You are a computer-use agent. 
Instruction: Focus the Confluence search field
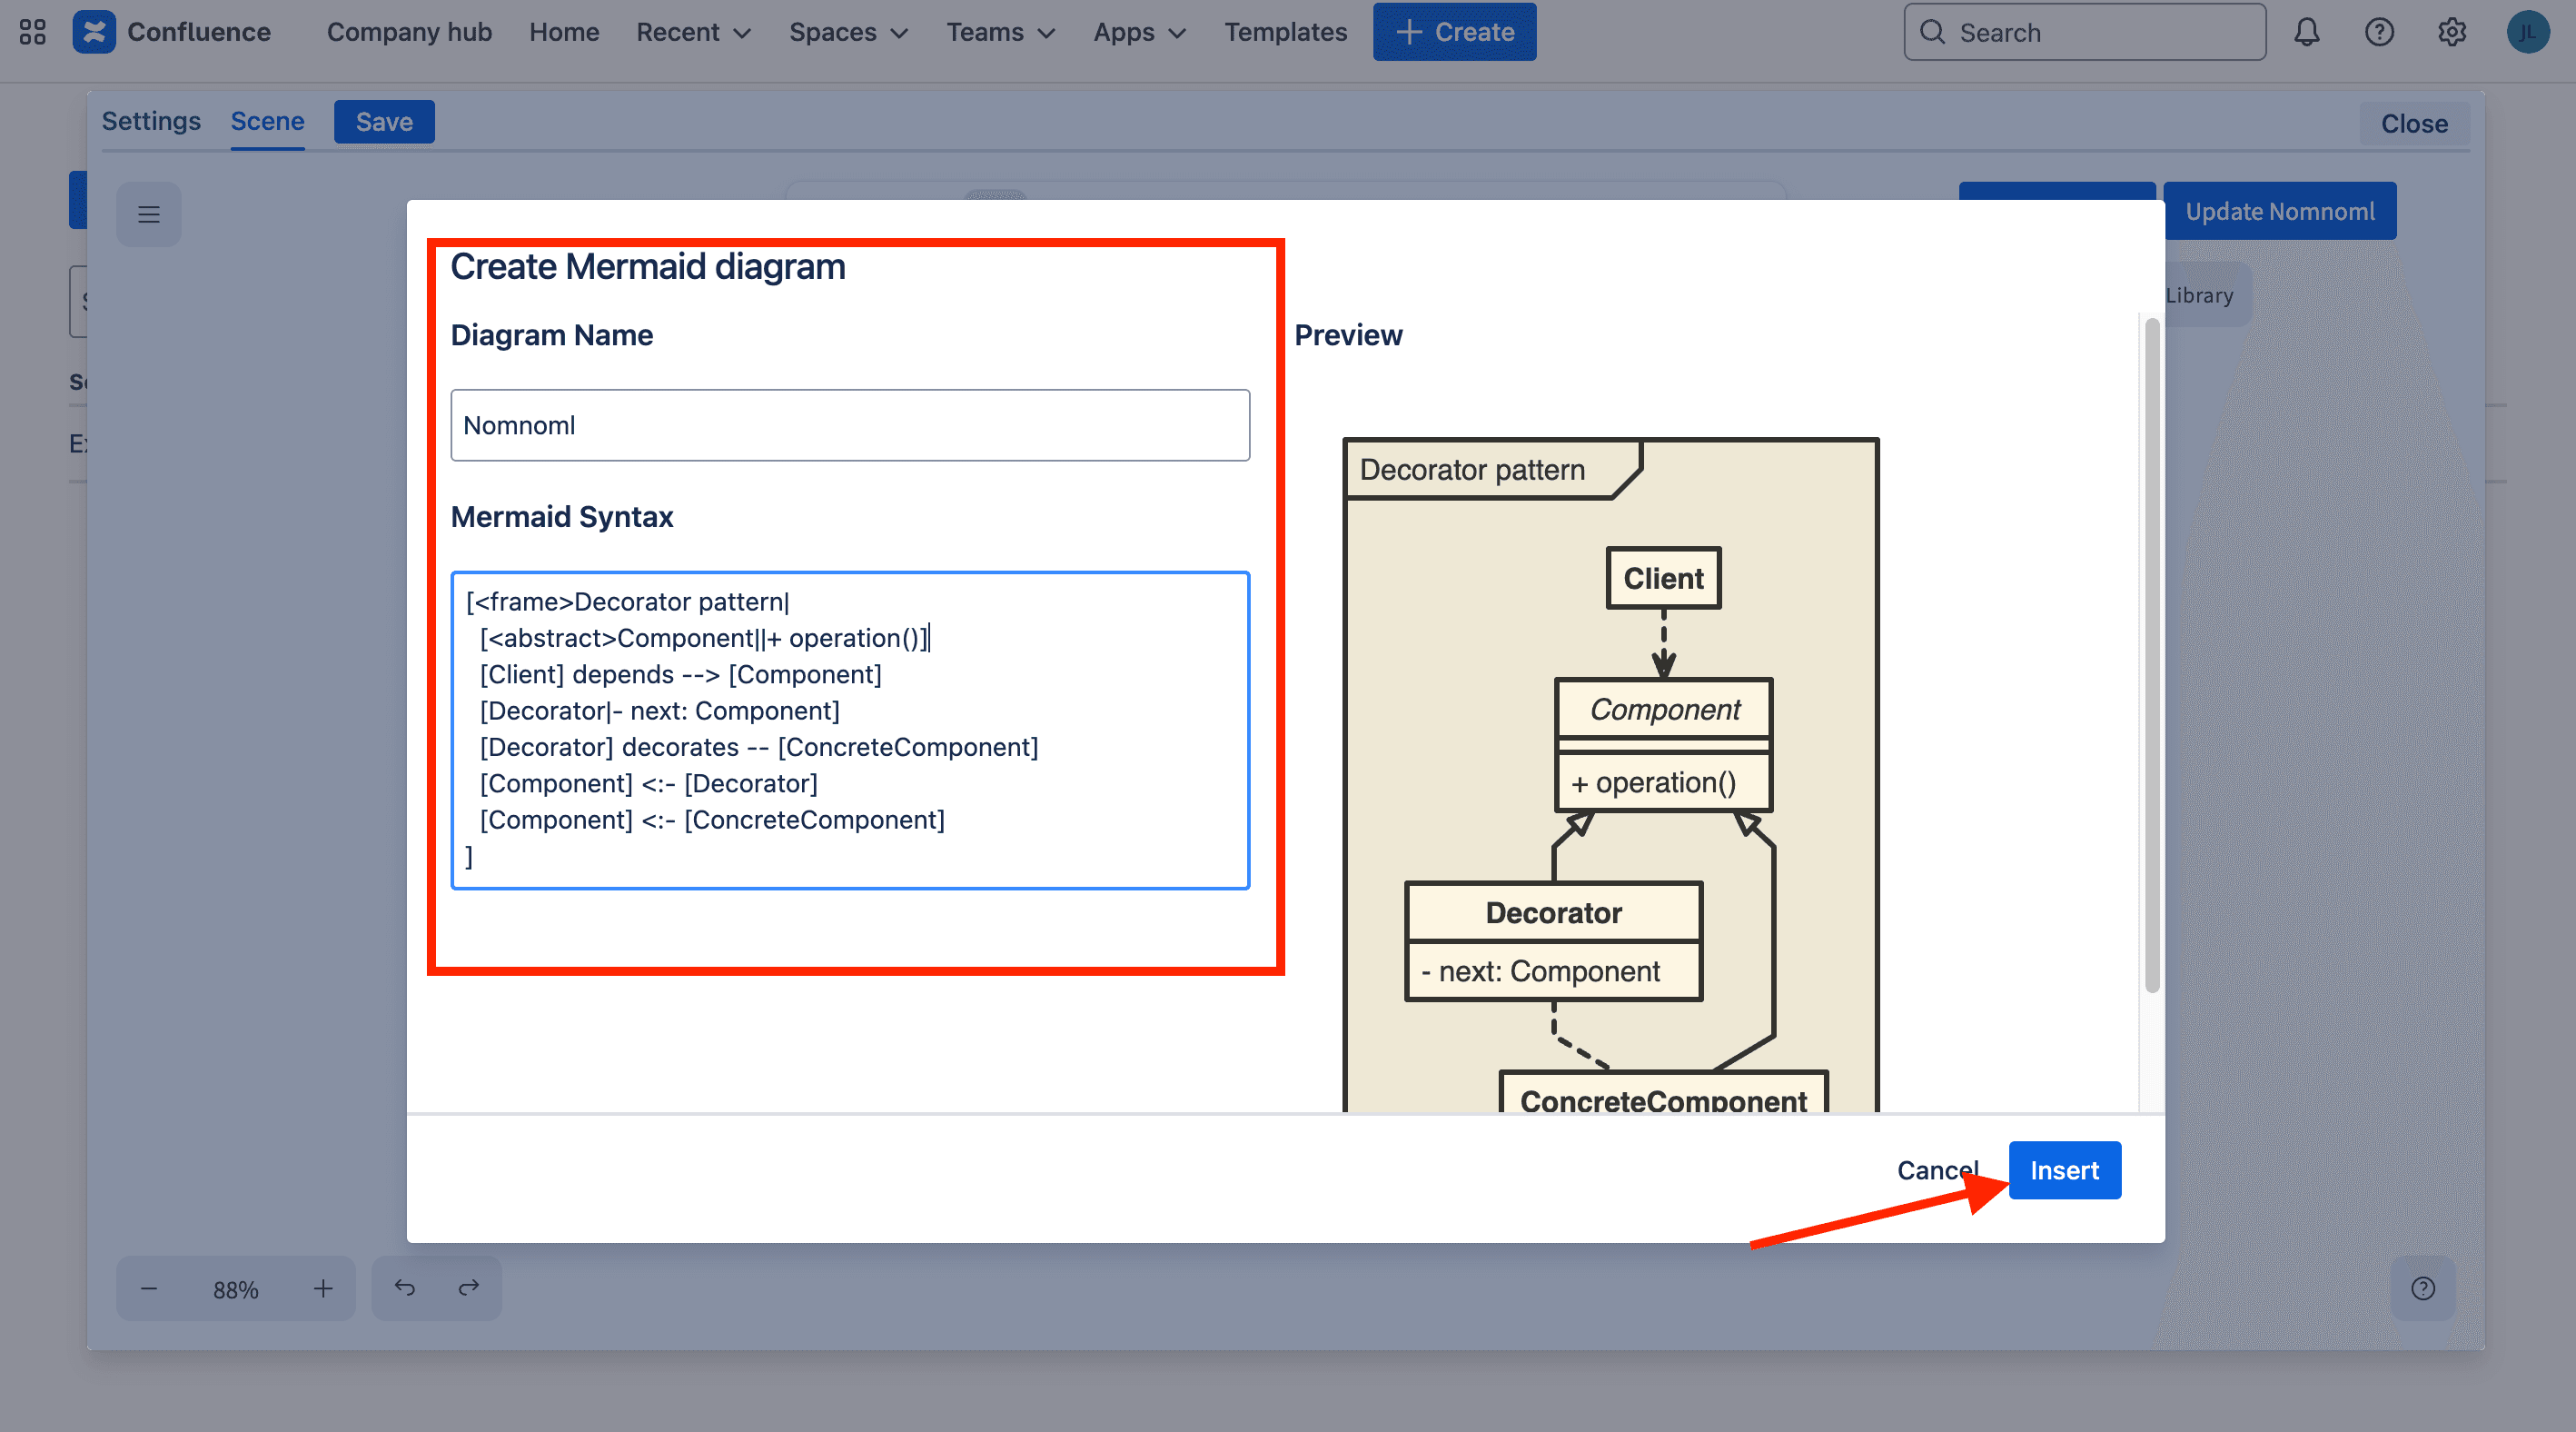click(2085, 32)
